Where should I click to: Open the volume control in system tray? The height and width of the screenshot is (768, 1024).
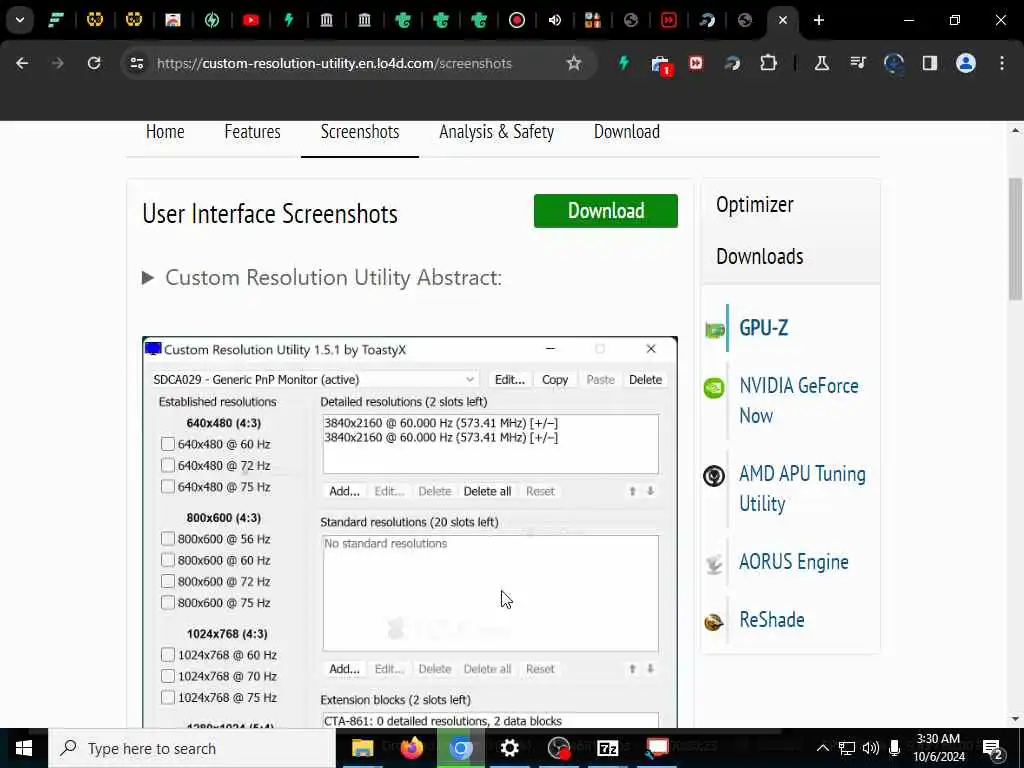click(871, 748)
